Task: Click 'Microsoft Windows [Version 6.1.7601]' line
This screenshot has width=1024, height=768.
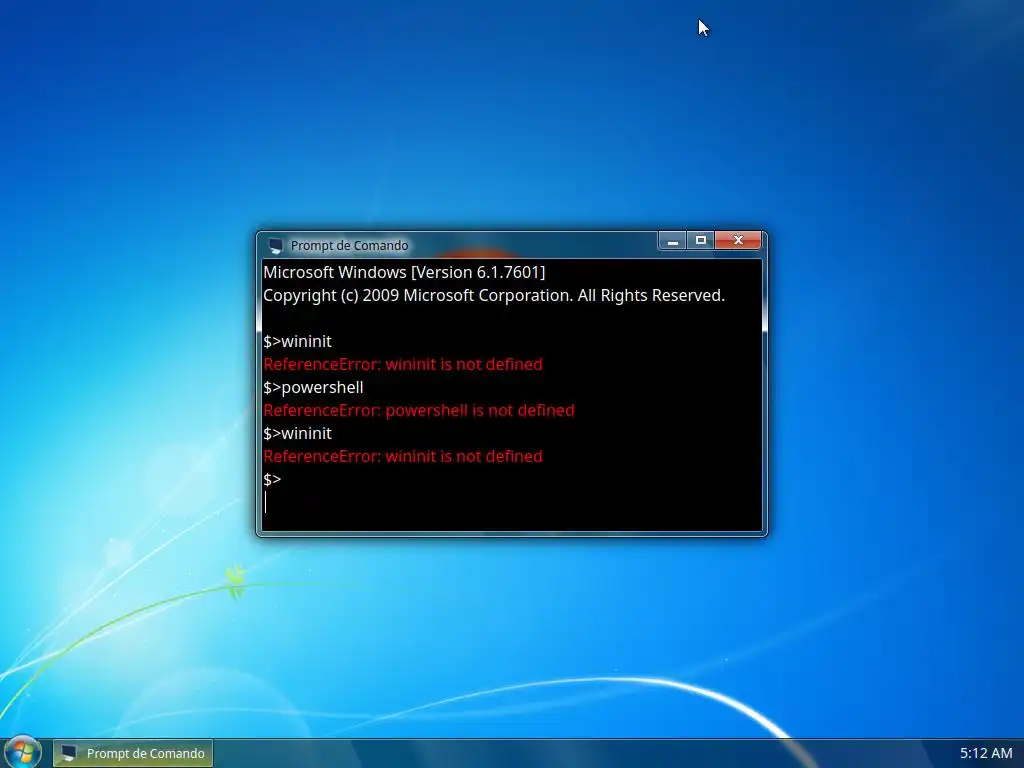Action: [404, 272]
